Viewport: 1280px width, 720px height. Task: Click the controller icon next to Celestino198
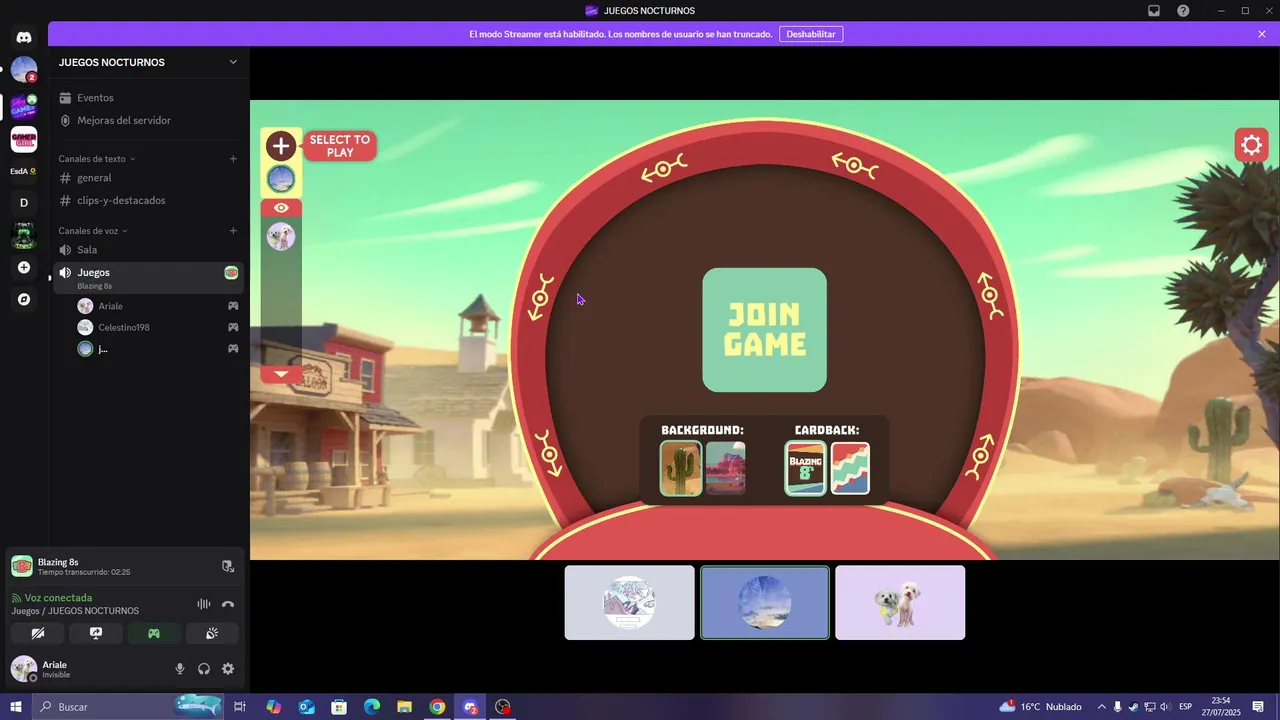click(x=233, y=327)
